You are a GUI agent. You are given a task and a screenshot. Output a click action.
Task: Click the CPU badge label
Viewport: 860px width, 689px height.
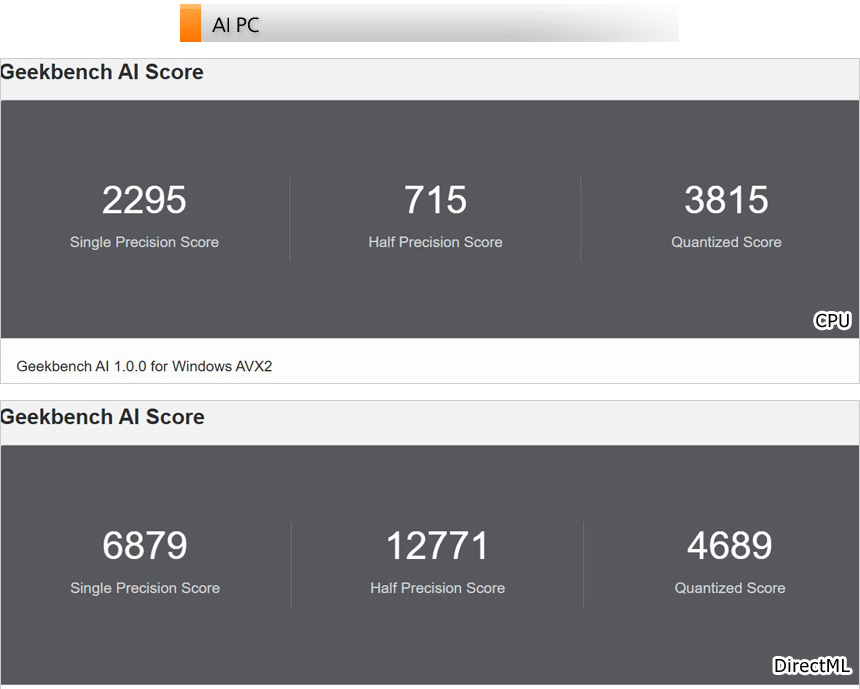tap(832, 320)
